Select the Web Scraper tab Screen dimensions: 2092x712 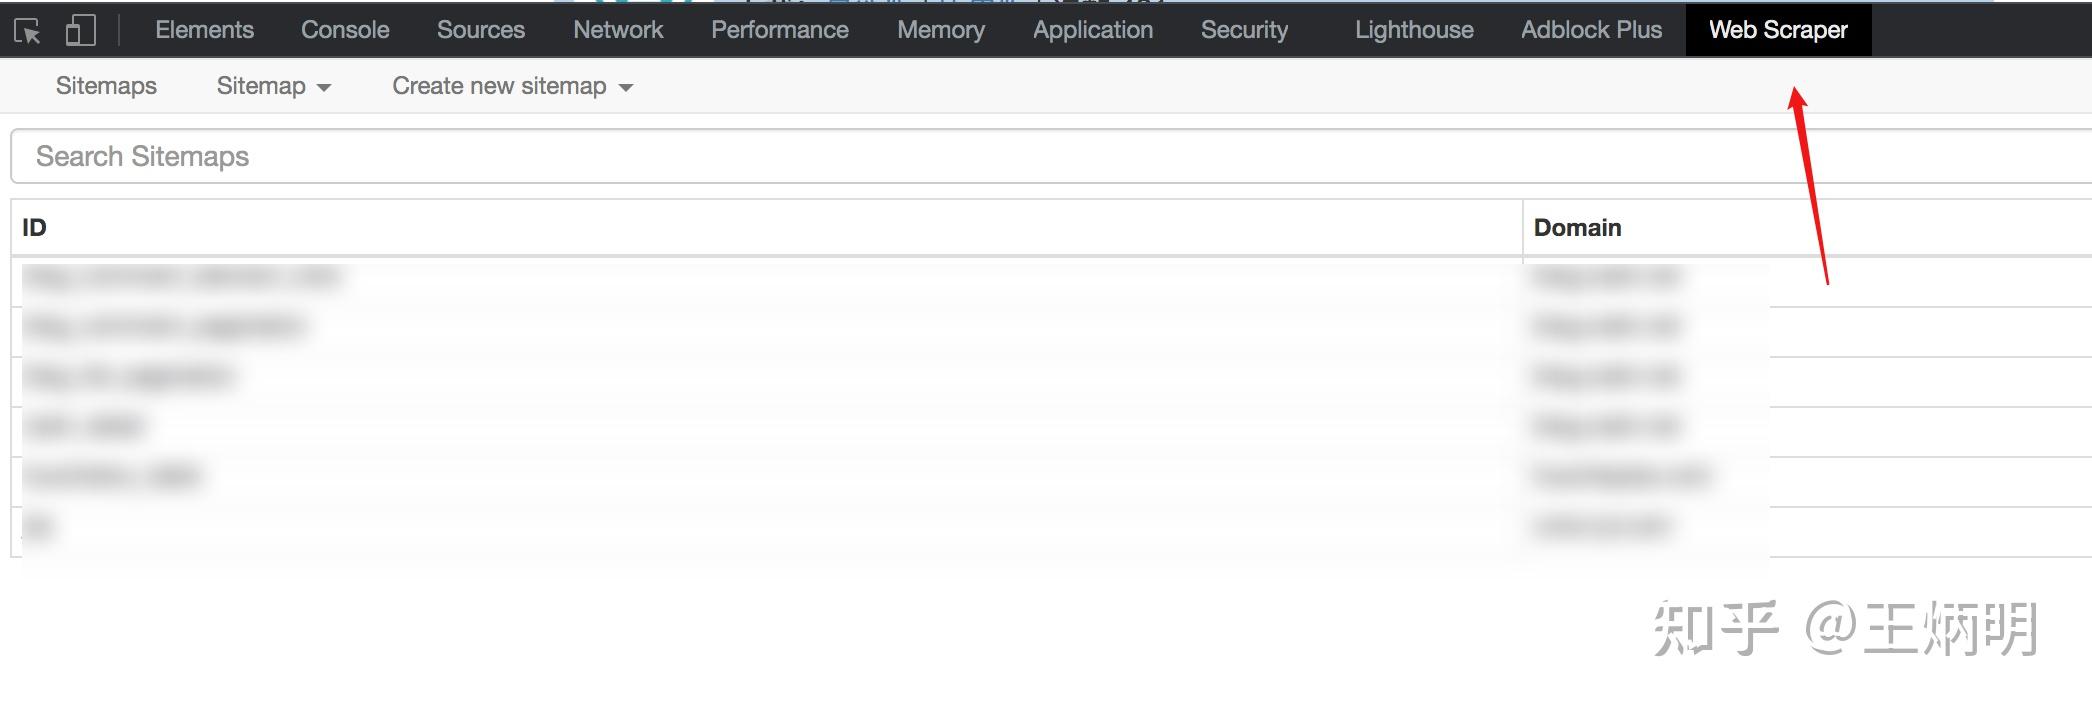1777,30
